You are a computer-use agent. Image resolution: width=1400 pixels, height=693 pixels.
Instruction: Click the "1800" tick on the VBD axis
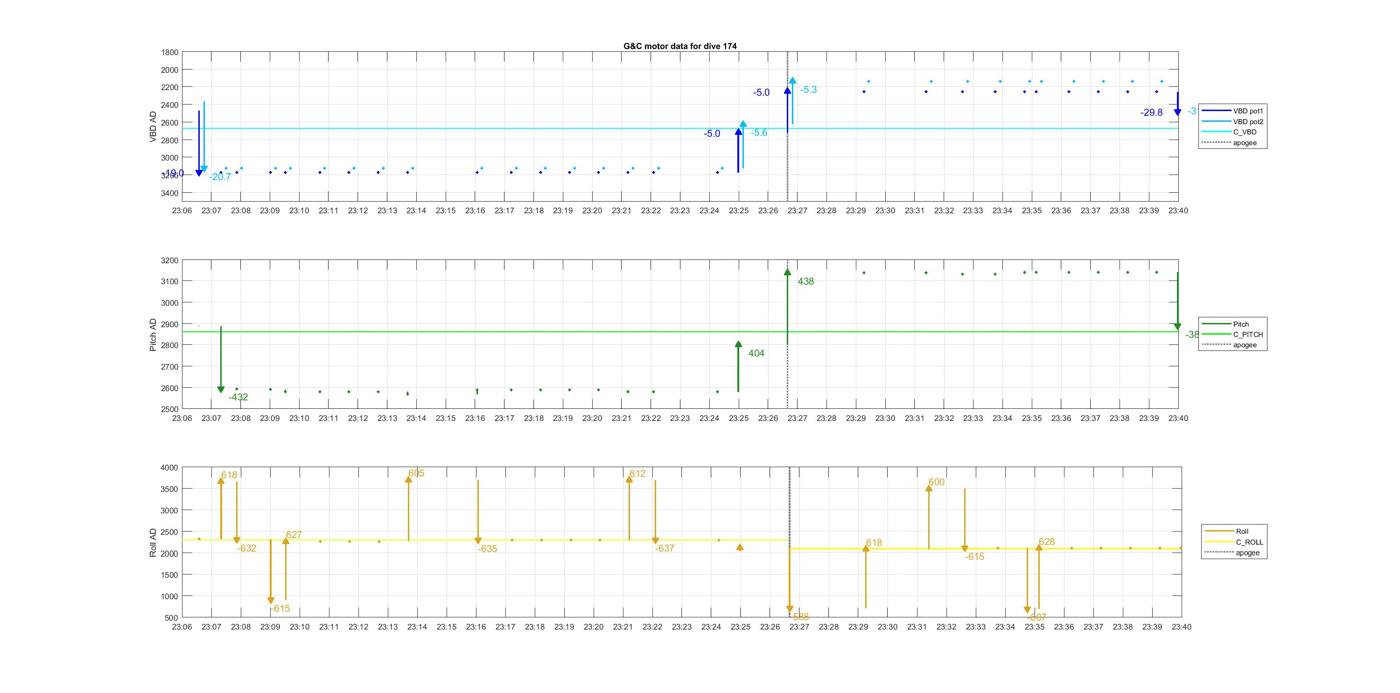[x=170, y=52]
